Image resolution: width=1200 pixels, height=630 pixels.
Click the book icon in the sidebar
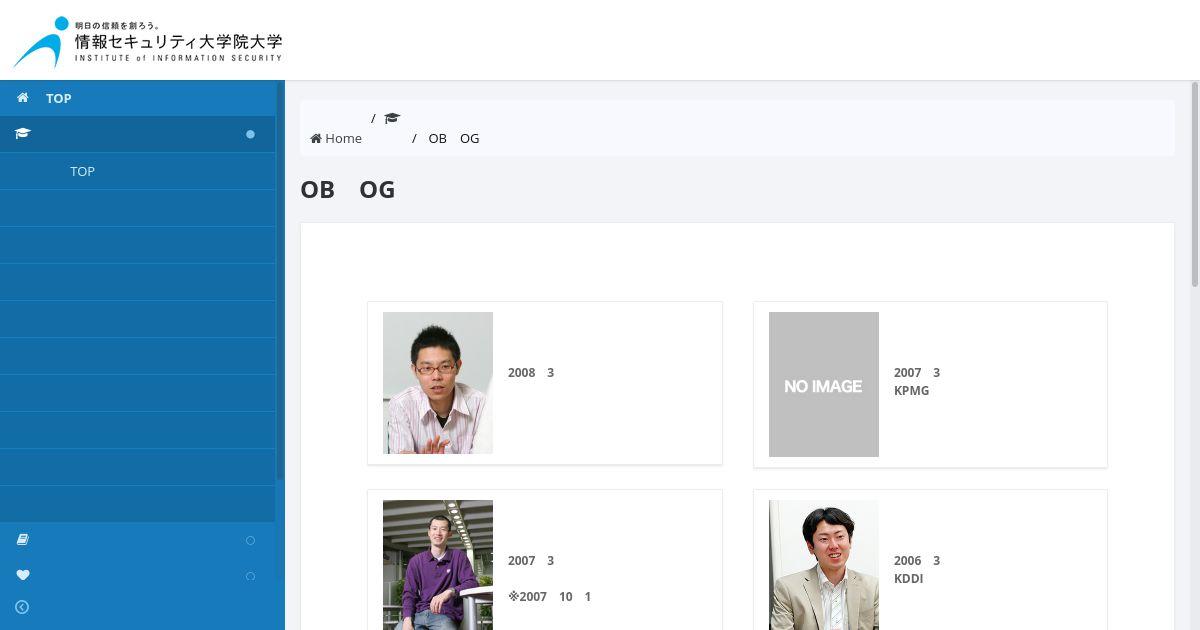click(23, 540)
